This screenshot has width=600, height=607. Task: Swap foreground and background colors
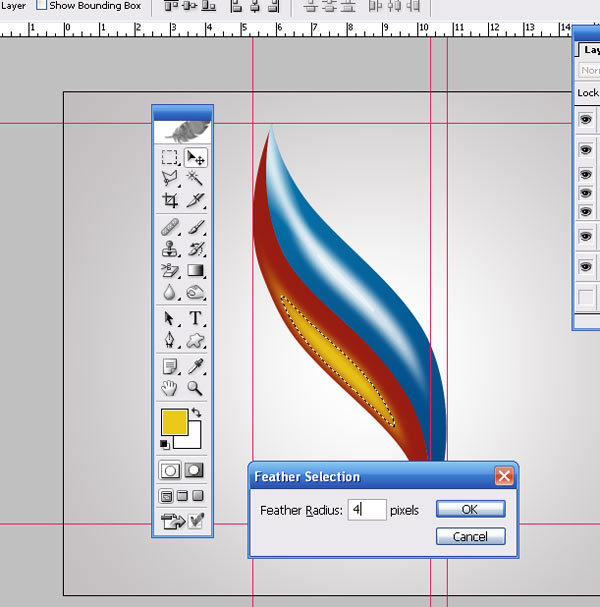196,413
